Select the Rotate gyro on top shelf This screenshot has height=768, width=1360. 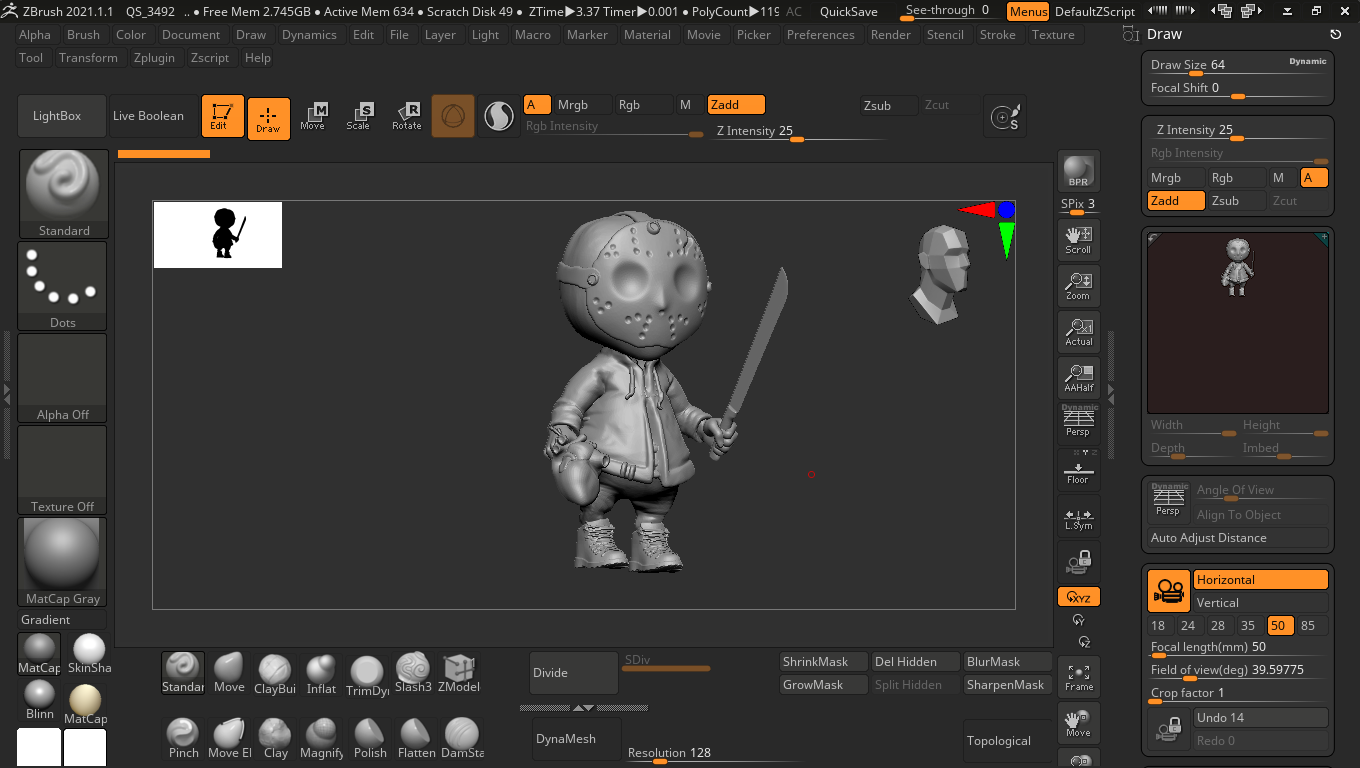pyautogui.click(x=407, y=116)
